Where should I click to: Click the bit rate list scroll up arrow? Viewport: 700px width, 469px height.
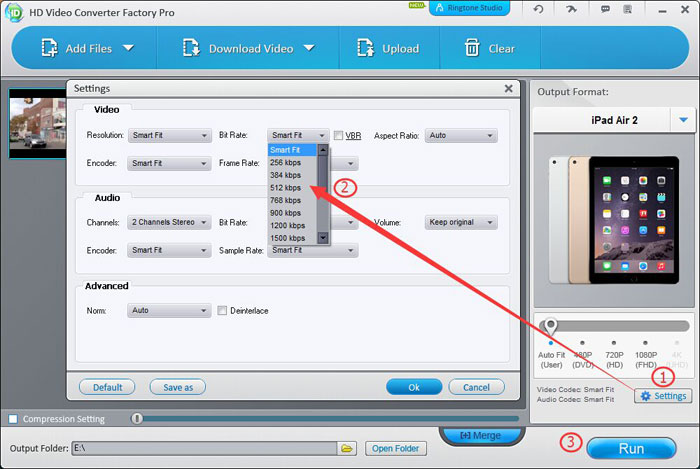(323, 150)
